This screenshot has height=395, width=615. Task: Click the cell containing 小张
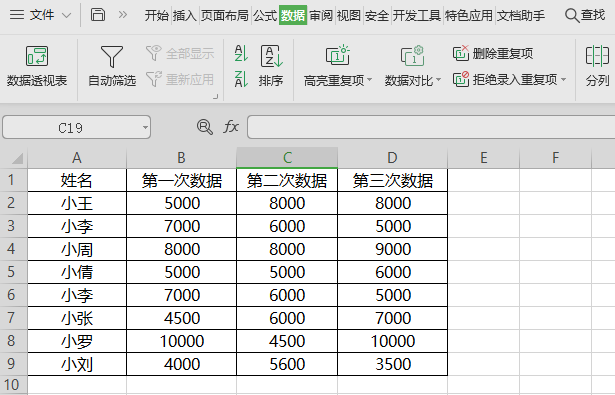point(77,318)
